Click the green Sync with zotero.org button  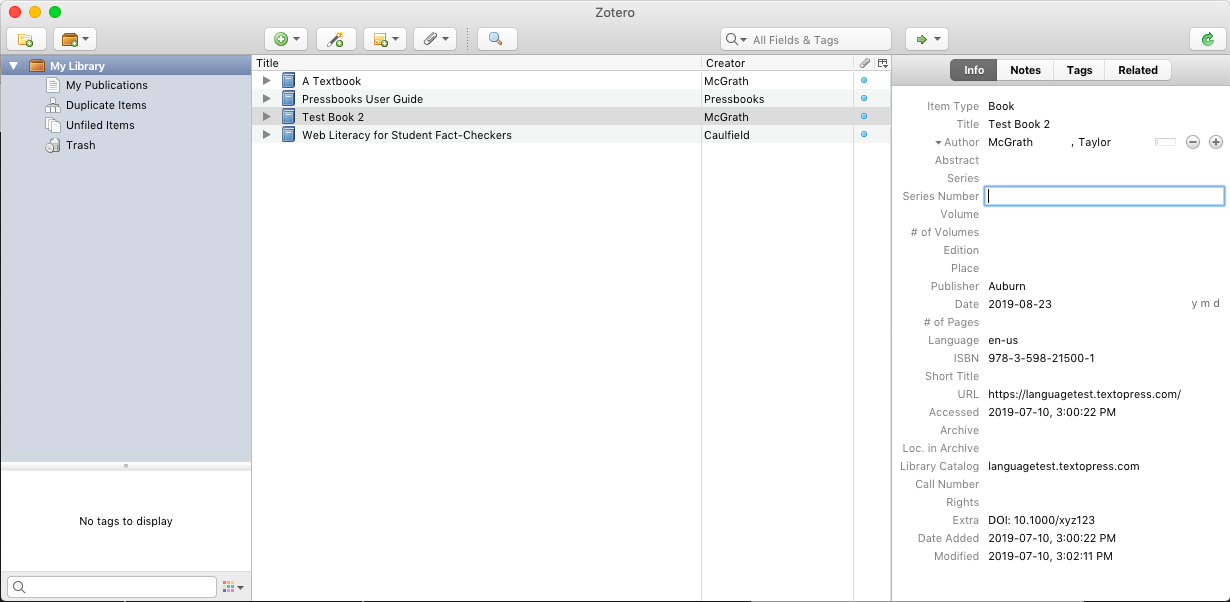(x=1207, y=39)
